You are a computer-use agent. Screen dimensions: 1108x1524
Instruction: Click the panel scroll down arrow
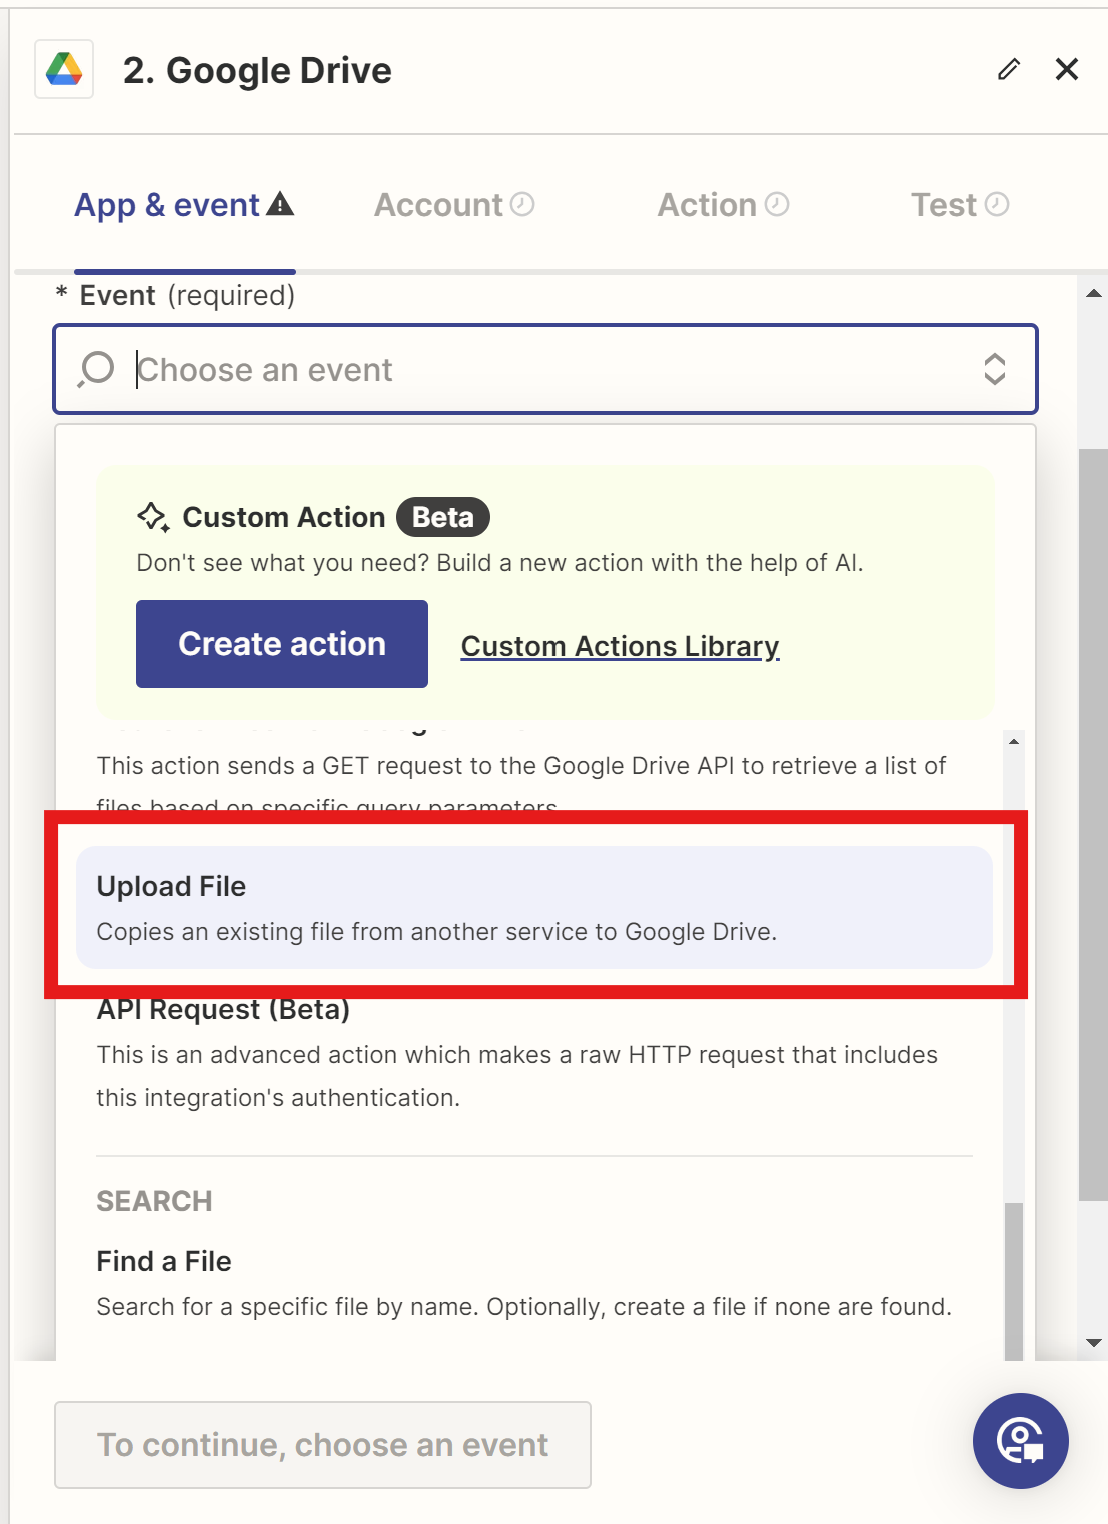pos(1093,1343)
